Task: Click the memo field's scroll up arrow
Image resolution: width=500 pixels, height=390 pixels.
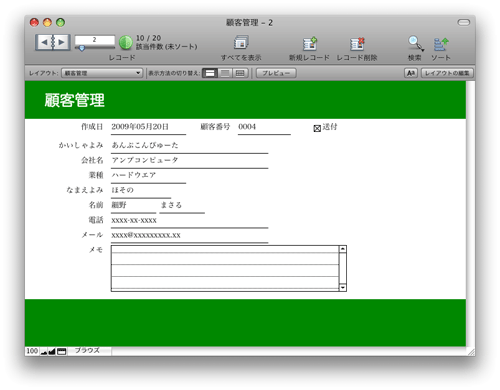Action: 343,249
